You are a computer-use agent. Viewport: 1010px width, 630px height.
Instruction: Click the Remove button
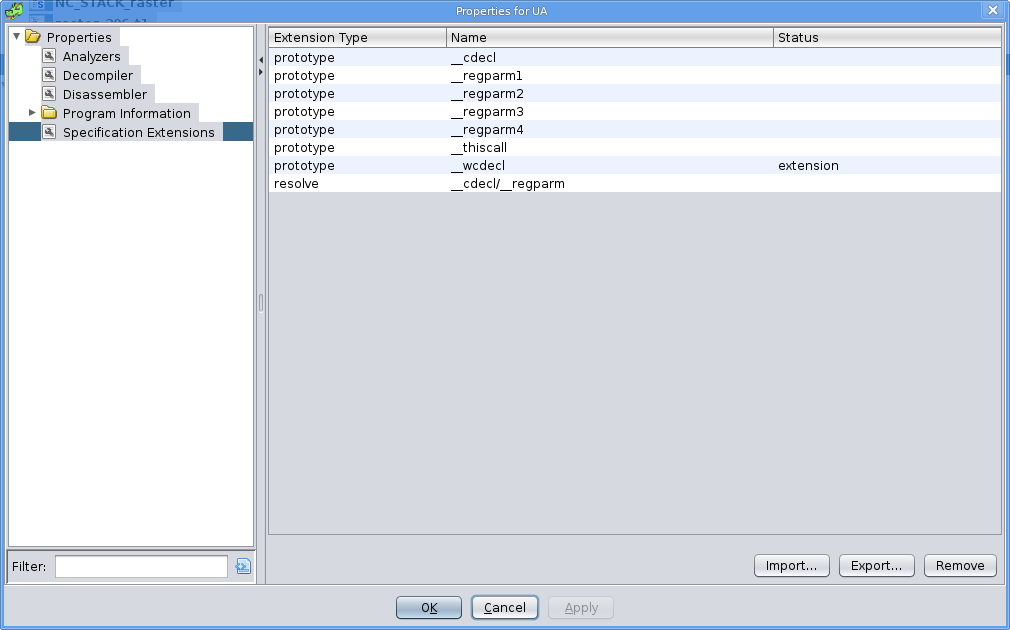[960, 566]
